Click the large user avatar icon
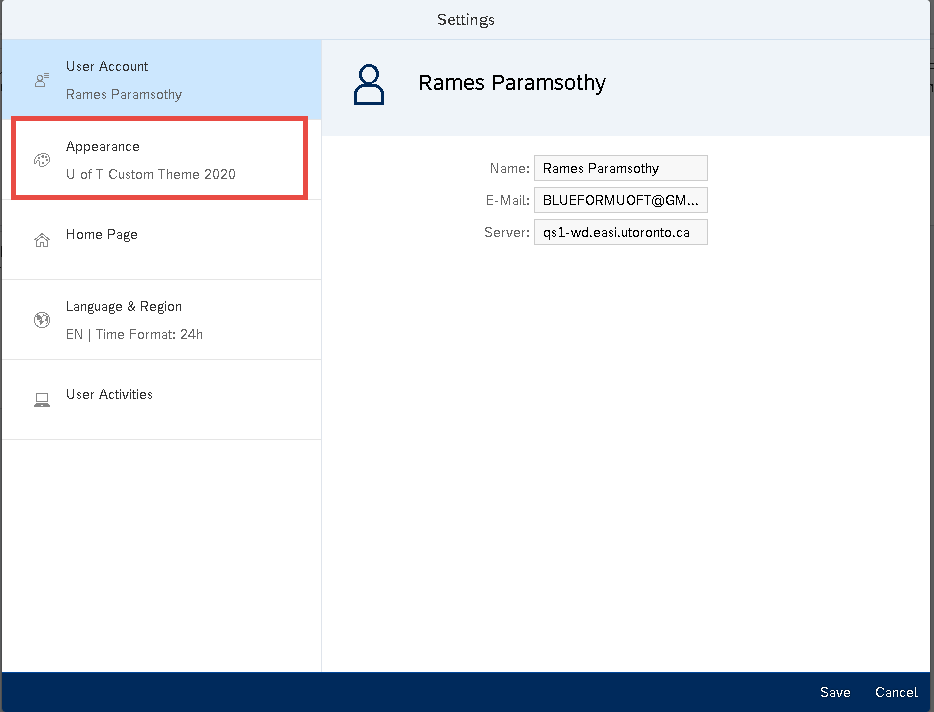 [369, 85]
